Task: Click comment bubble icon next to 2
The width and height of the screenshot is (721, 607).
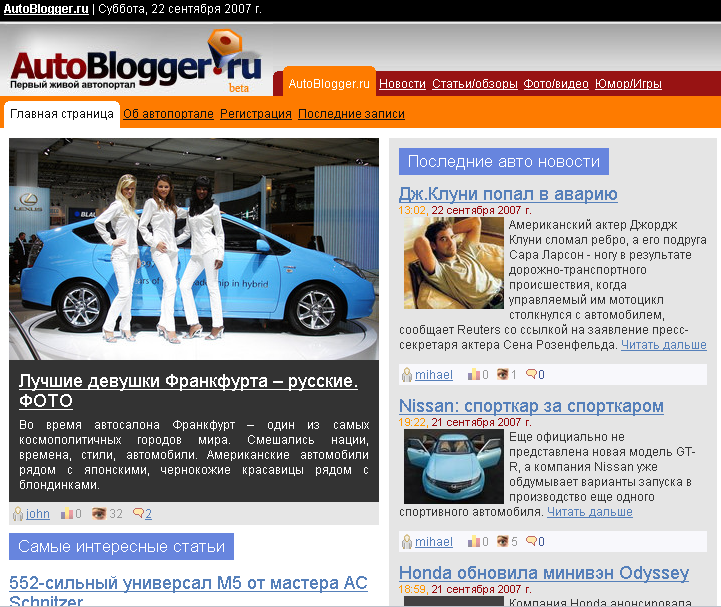Action: point(138,513)
